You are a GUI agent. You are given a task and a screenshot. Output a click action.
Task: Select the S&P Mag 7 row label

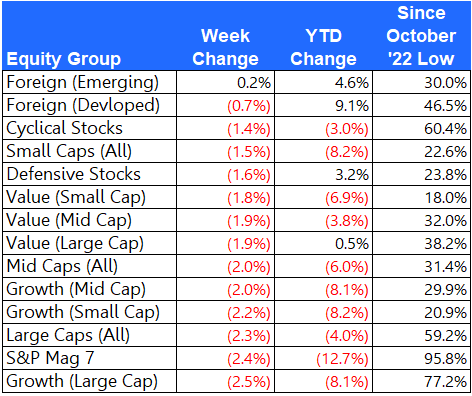click(51, 358)
